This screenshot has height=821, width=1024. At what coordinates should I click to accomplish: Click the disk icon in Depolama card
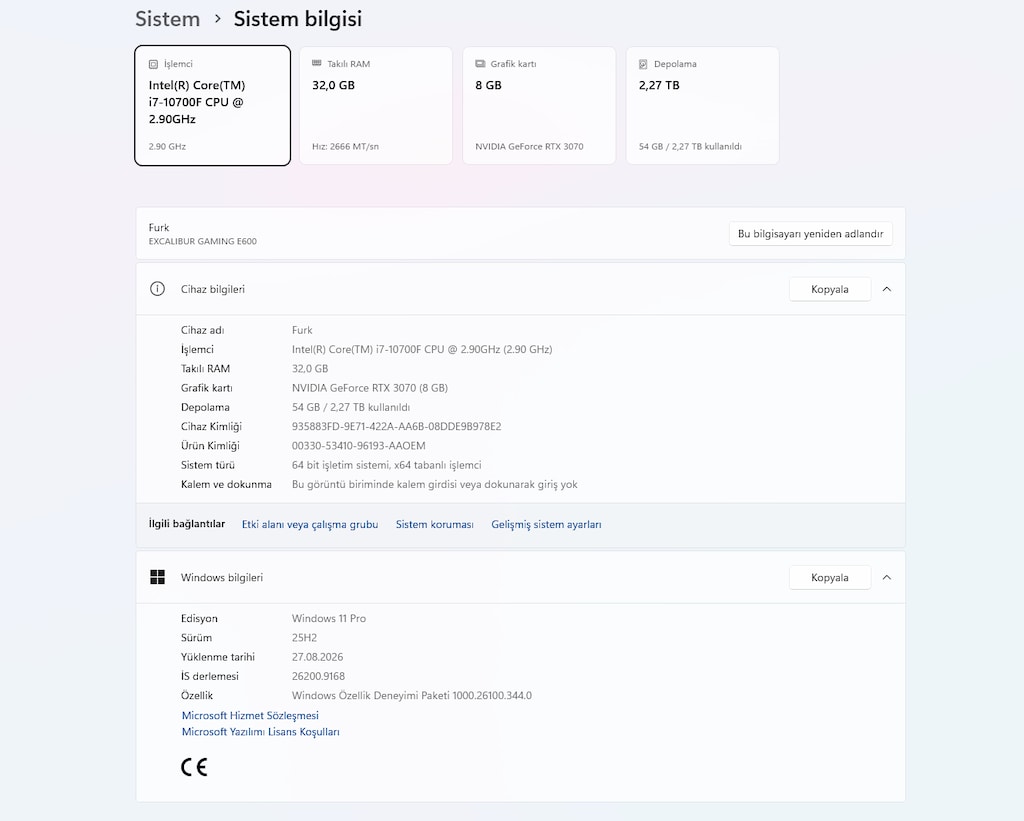[643, 64]
